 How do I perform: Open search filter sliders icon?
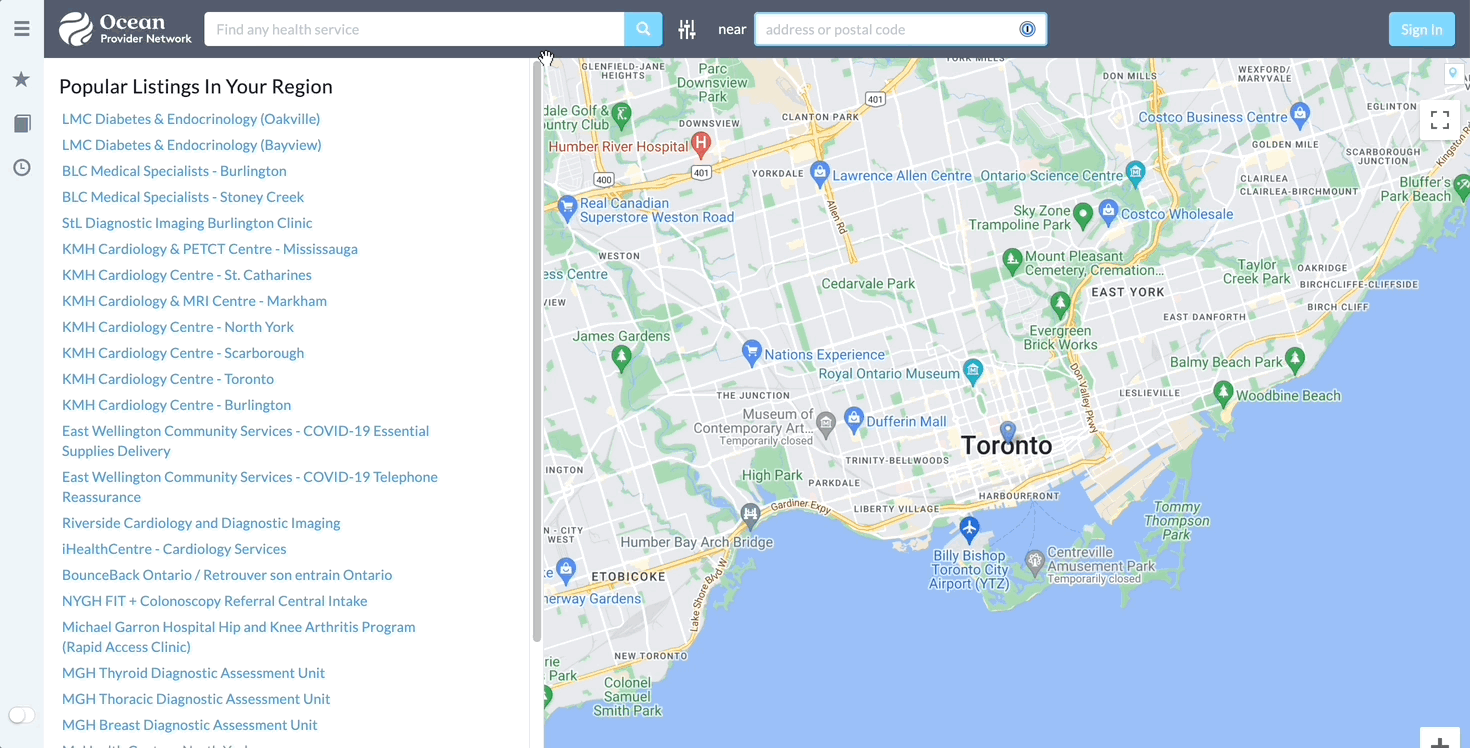[687, 29]
